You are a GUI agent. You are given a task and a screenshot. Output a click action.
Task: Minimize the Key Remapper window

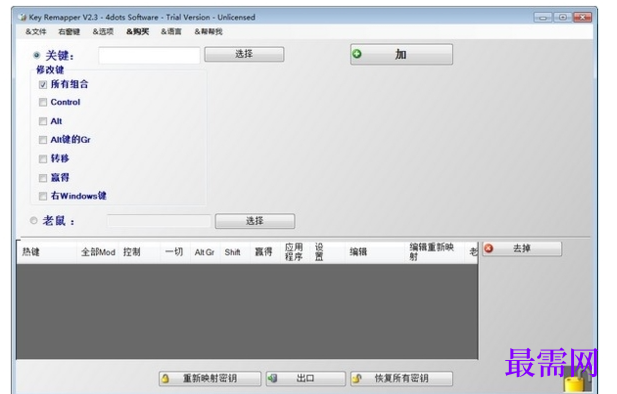[x=543, y=17]
